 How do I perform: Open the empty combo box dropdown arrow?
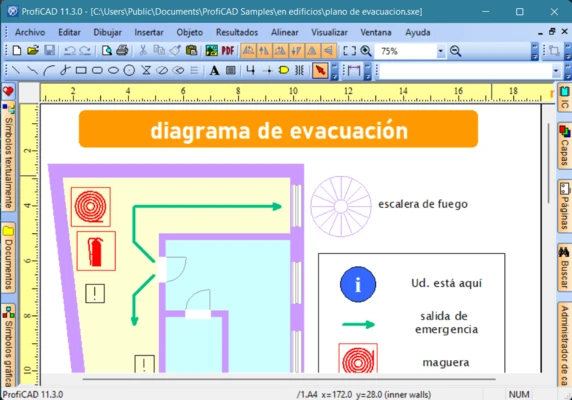(556, 71)
